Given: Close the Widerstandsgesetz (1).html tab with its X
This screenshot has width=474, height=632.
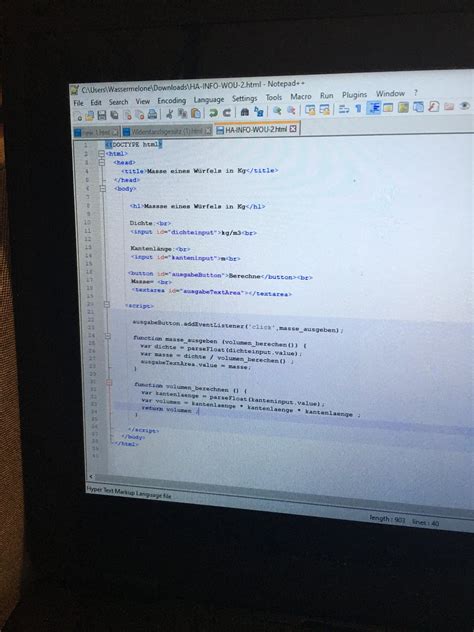Looking at the screenshot, I should point(208,131).
